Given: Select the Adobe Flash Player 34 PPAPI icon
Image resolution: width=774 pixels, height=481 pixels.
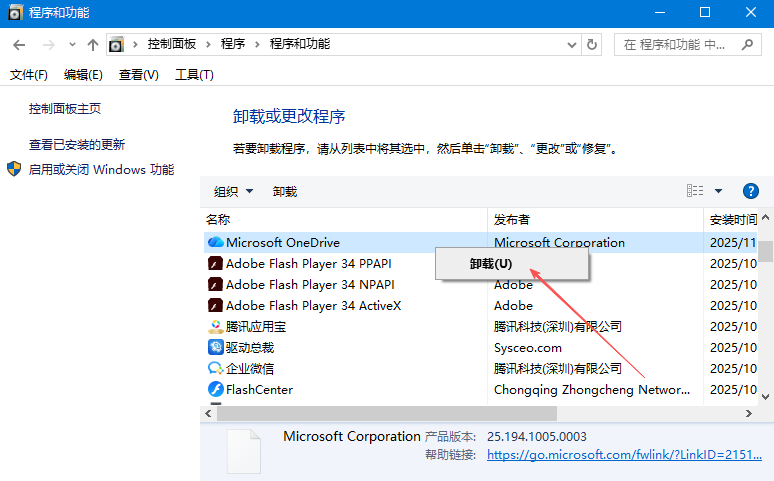Looking at the screenshot, I should [x=215, y=264].
